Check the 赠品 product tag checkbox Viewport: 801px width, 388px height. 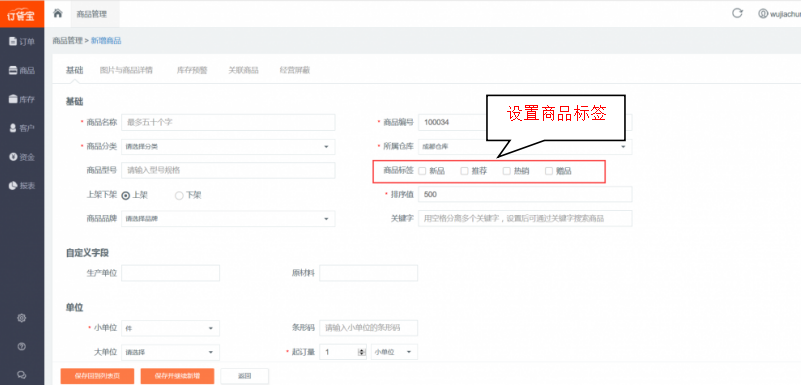click(549, 172)
